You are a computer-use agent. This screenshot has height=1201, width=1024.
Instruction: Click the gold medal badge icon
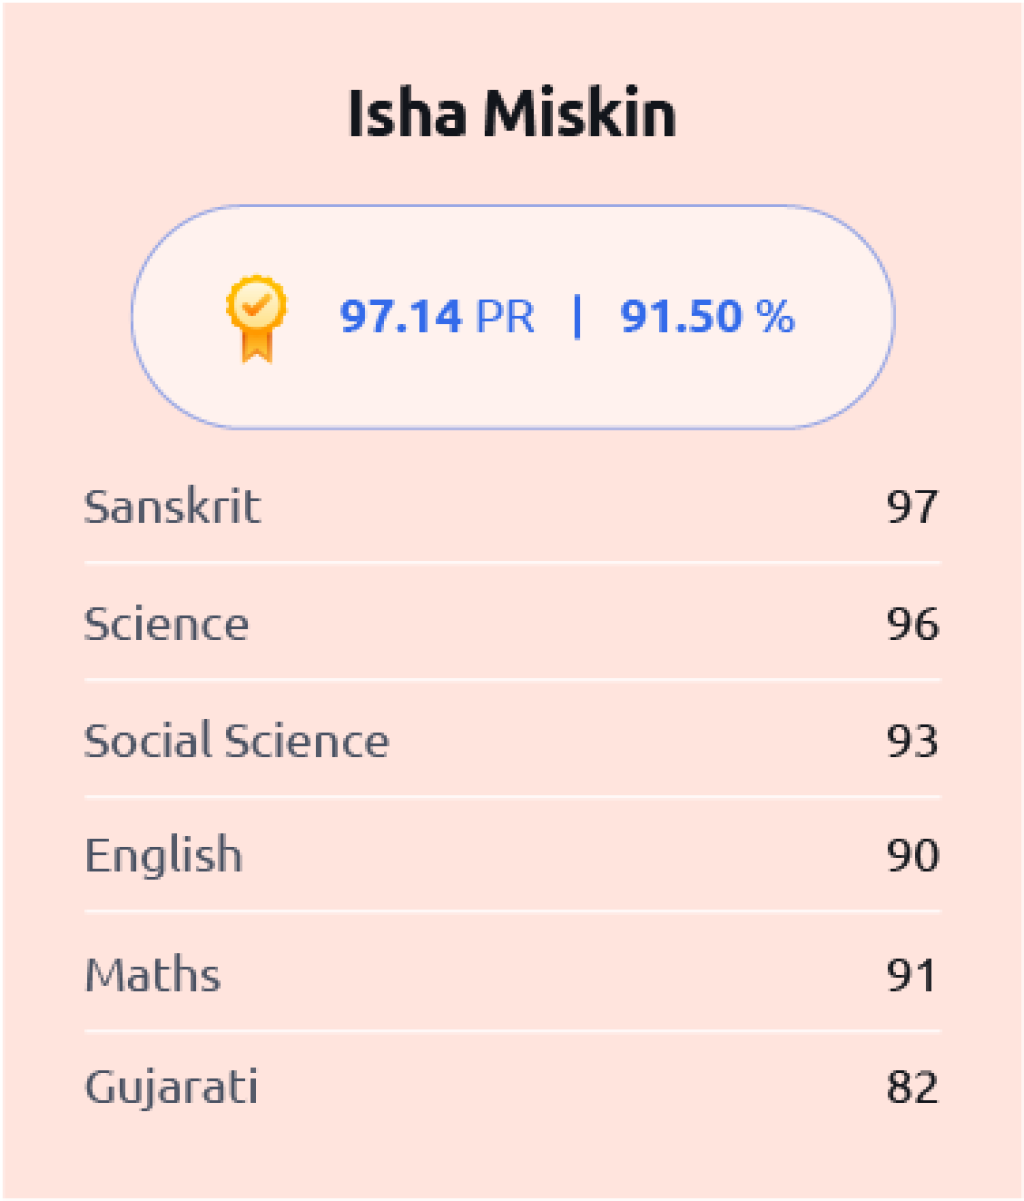256,317
